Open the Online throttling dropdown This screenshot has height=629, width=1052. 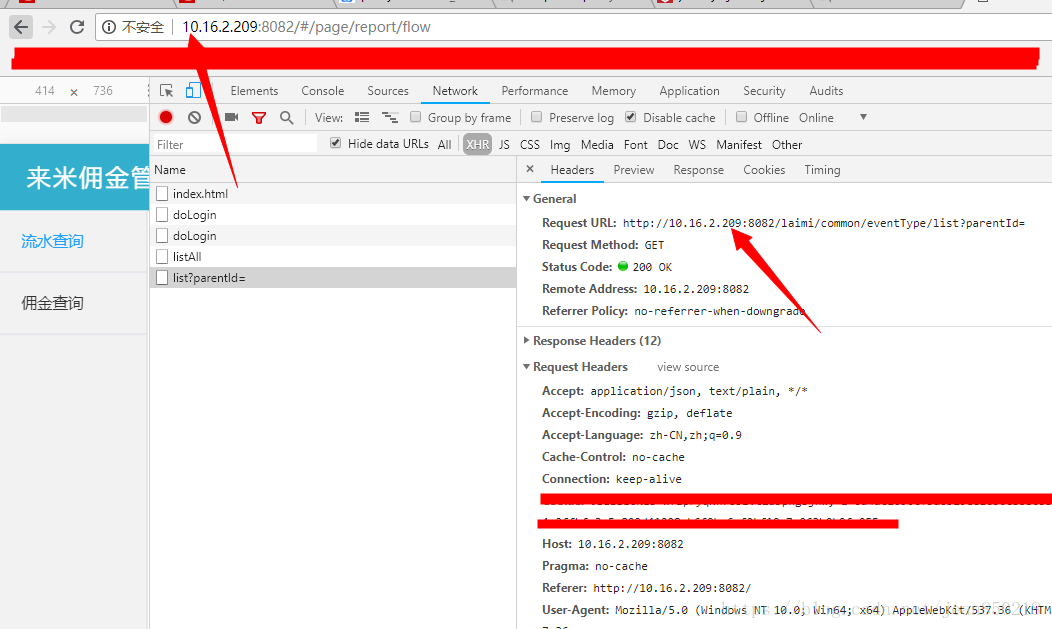tap(833, 117)
